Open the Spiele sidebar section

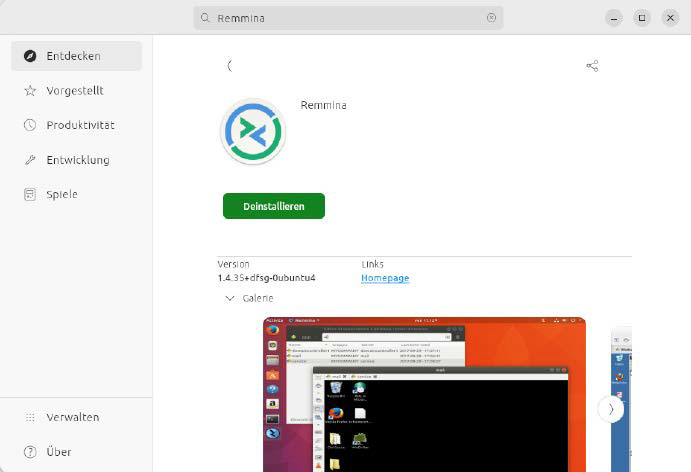tap(77, 194)
